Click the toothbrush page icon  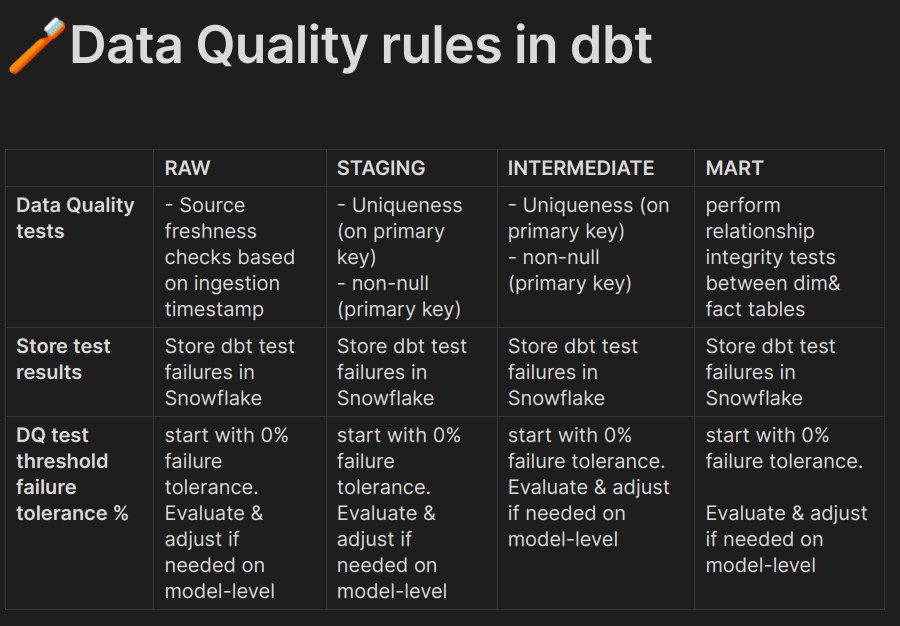(x=36, y=46)
